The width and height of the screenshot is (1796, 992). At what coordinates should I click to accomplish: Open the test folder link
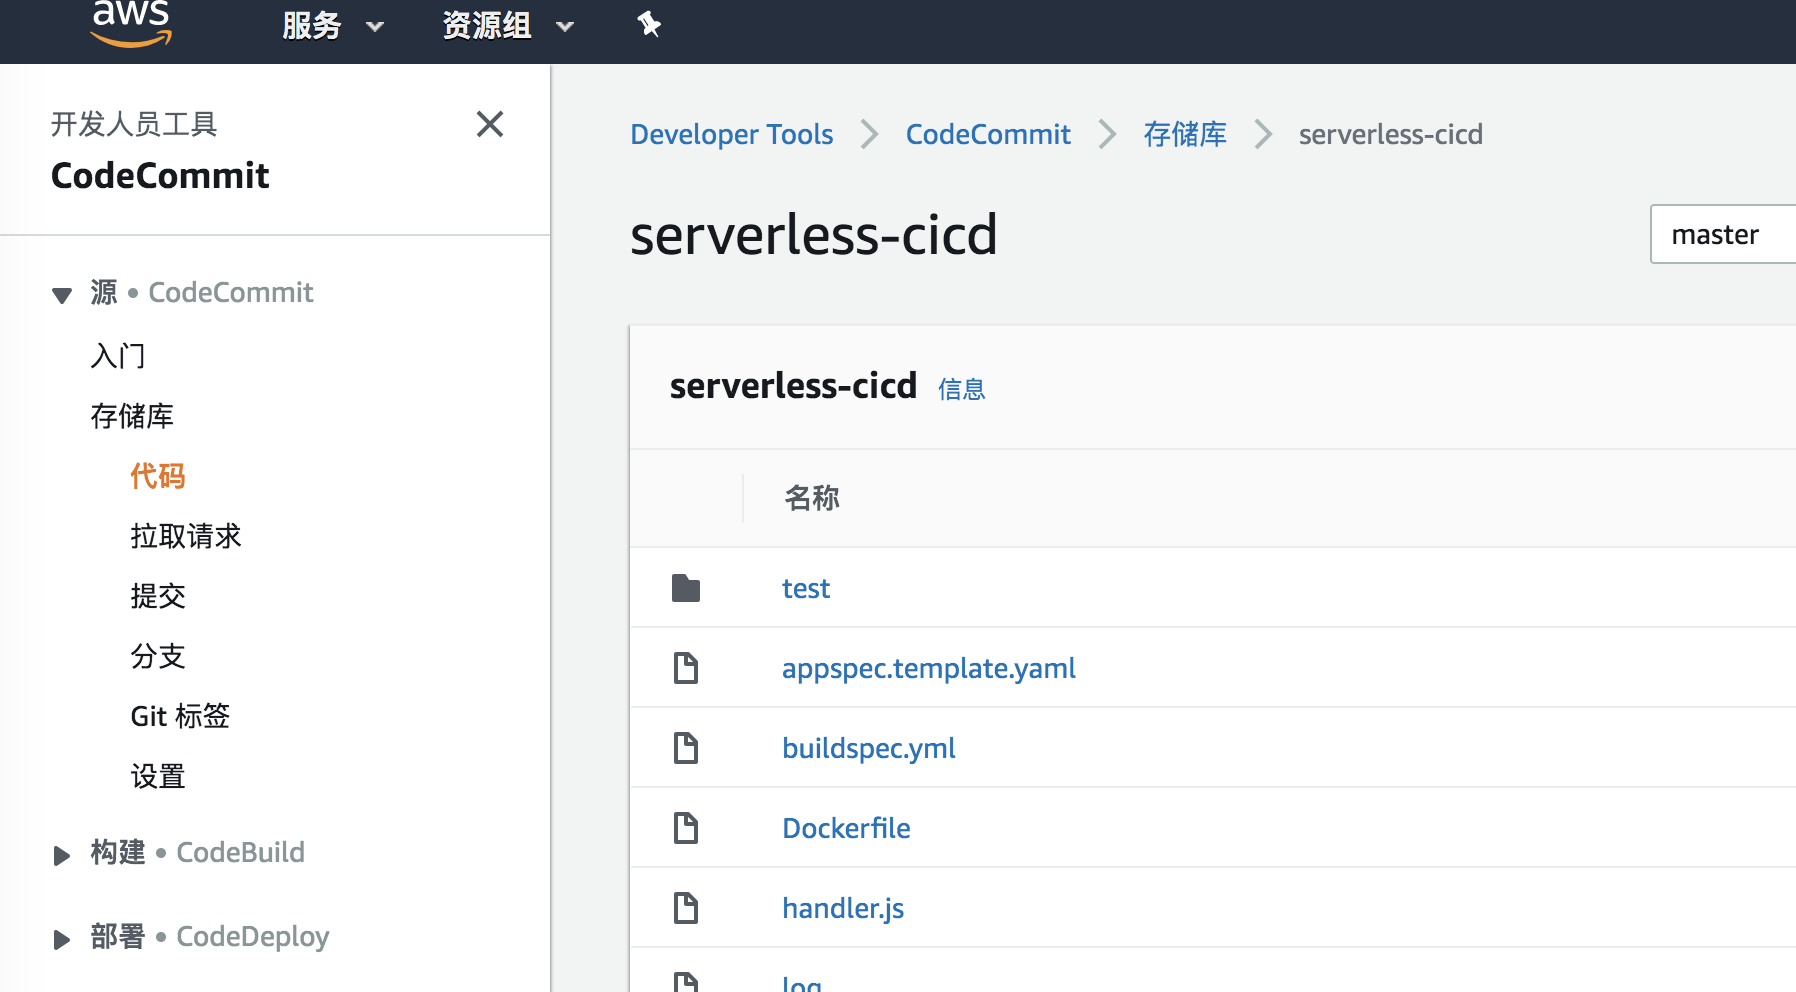tap(806, 588)
